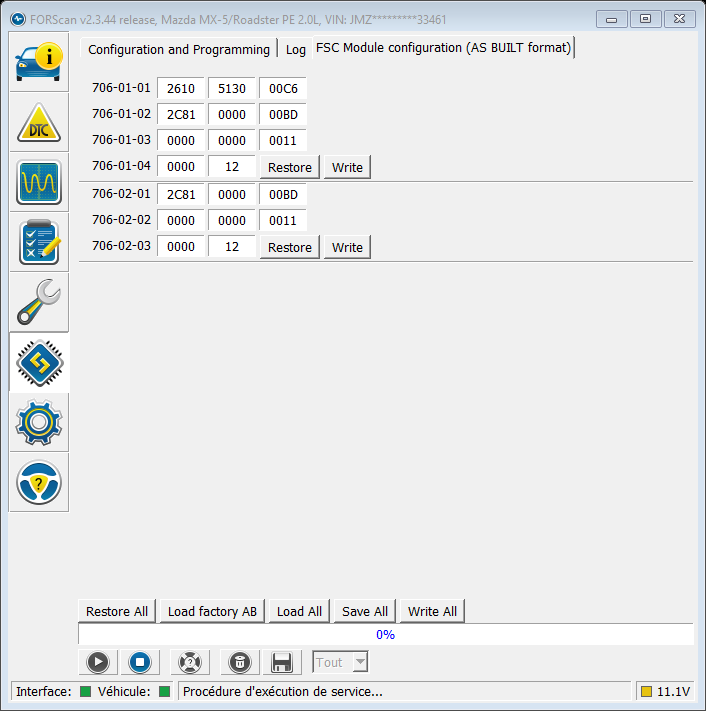Image resolution: width=706 pixels, height=711 pixels.
Task: Open the Tout filter dropdown
Action: point(340,662)
